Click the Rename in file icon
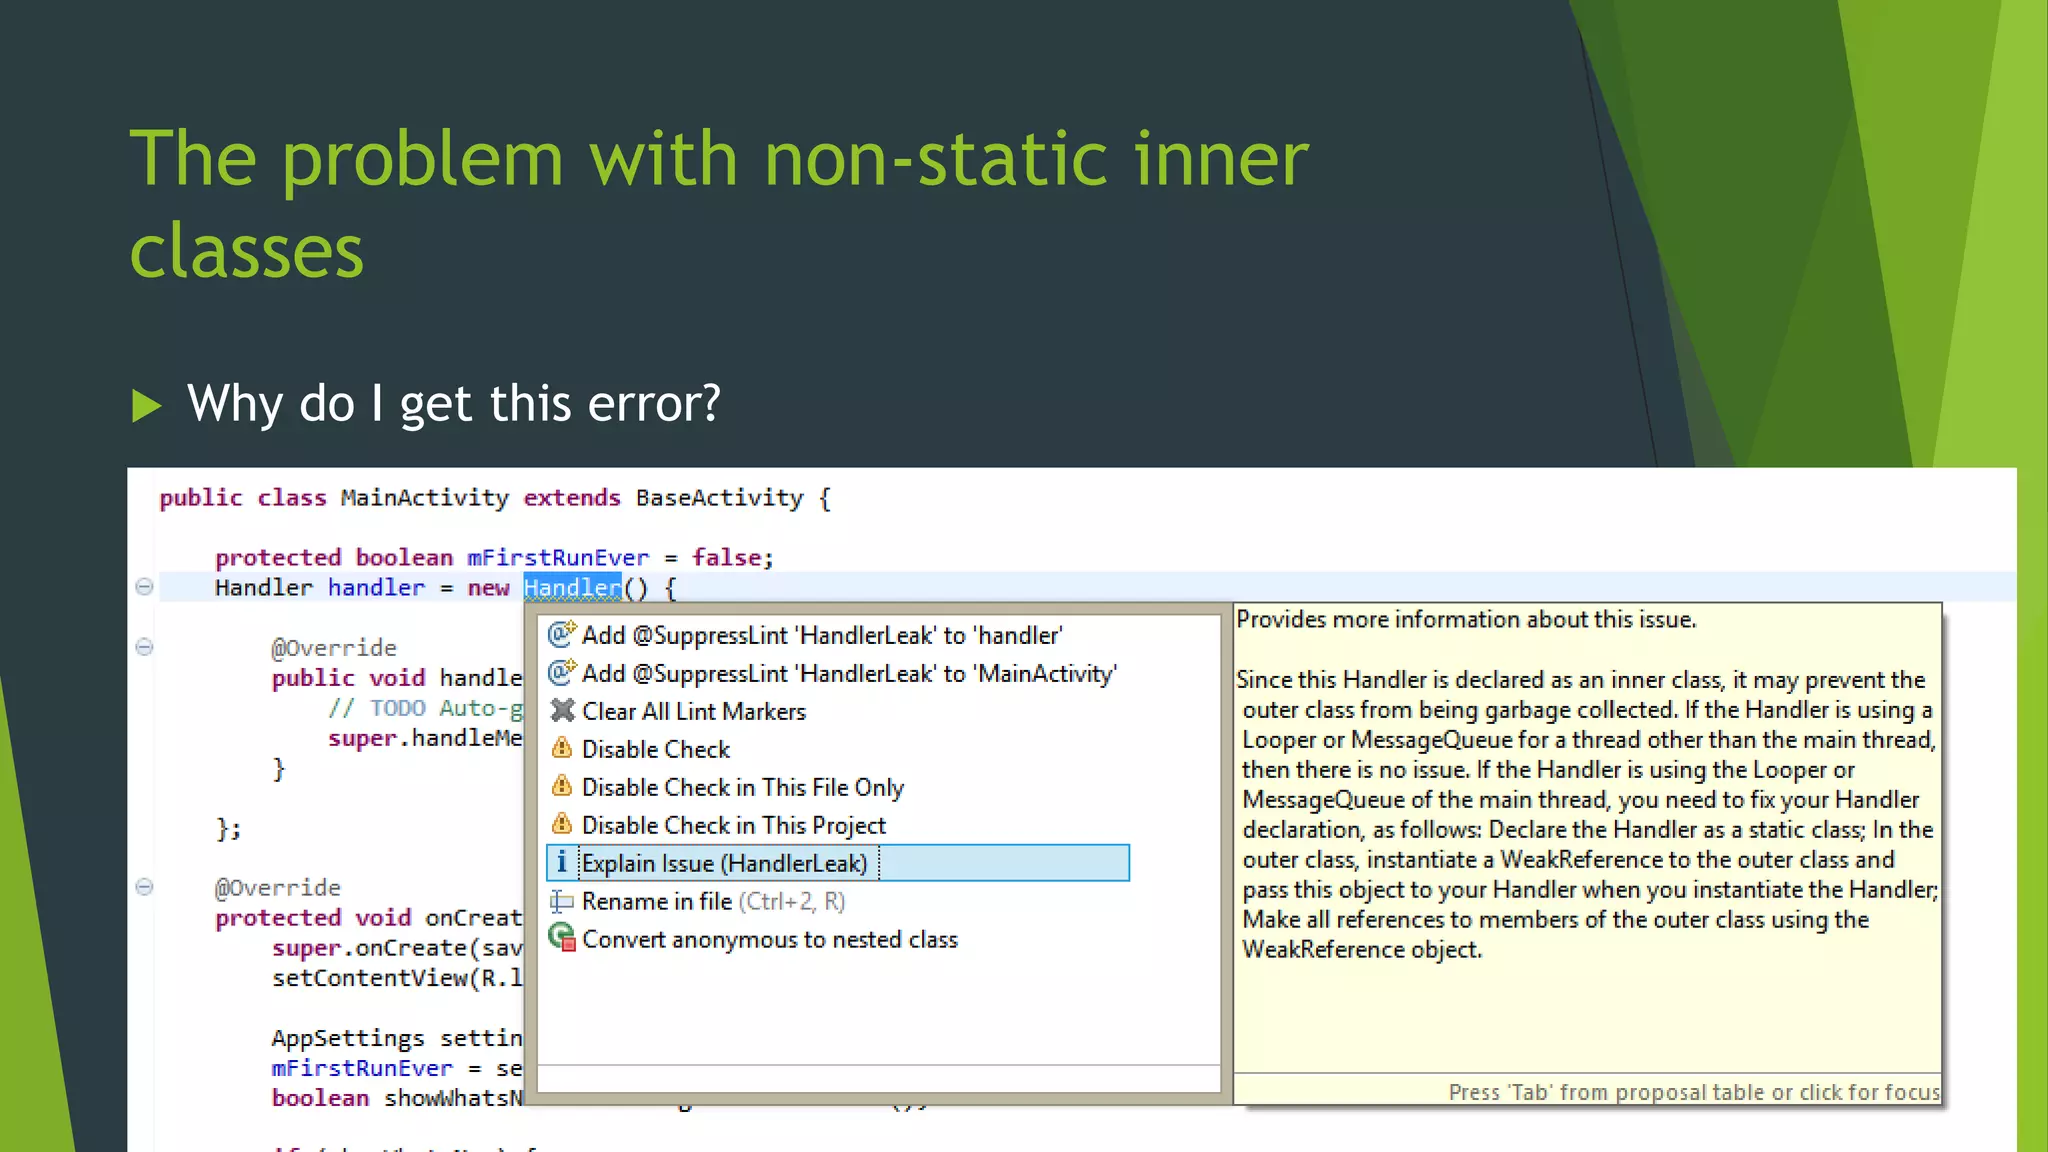 [562, 901]
